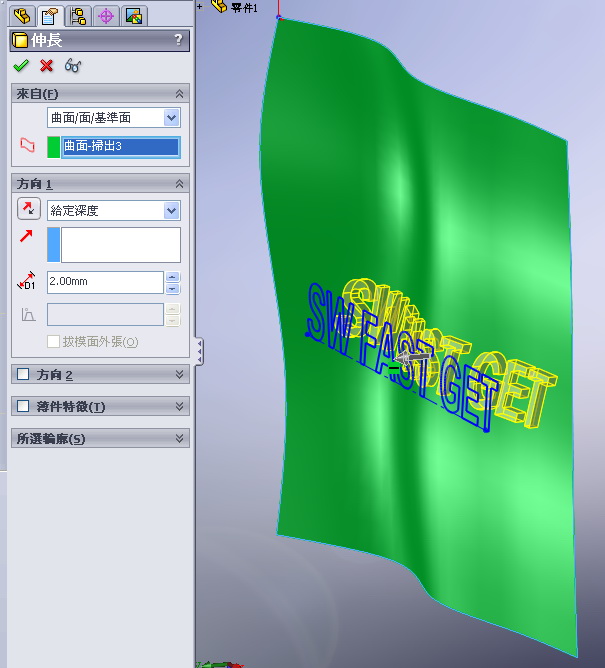Toggle detailed preview glasses icon

pos(73,66)
